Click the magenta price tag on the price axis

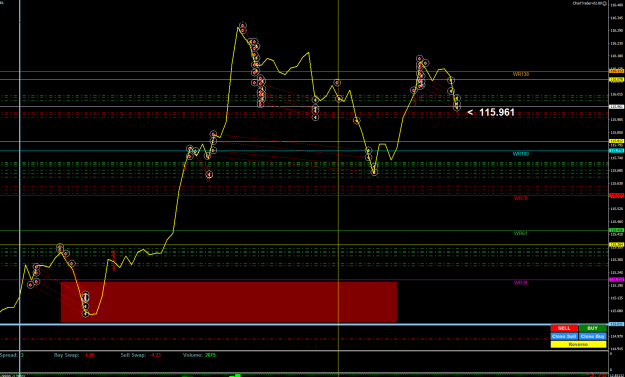(617, 280)
